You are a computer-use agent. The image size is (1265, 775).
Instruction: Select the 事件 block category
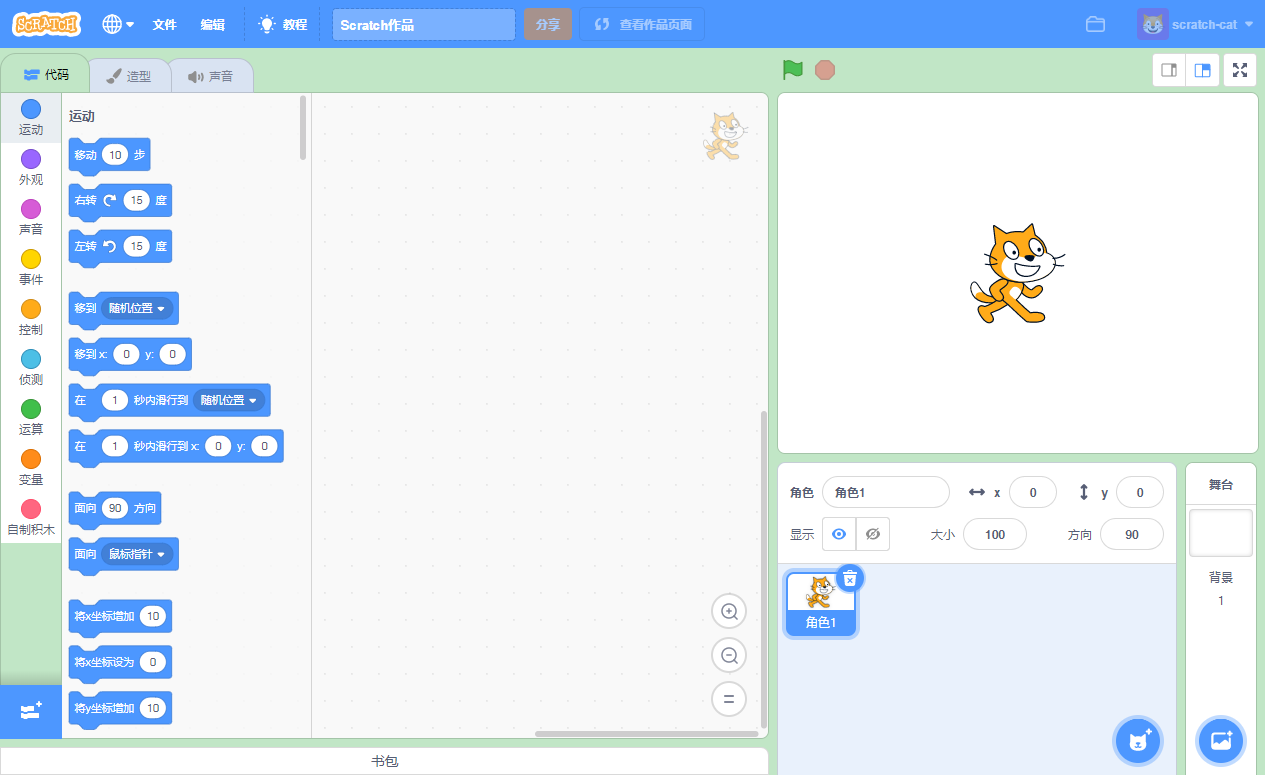pos(31,268)
